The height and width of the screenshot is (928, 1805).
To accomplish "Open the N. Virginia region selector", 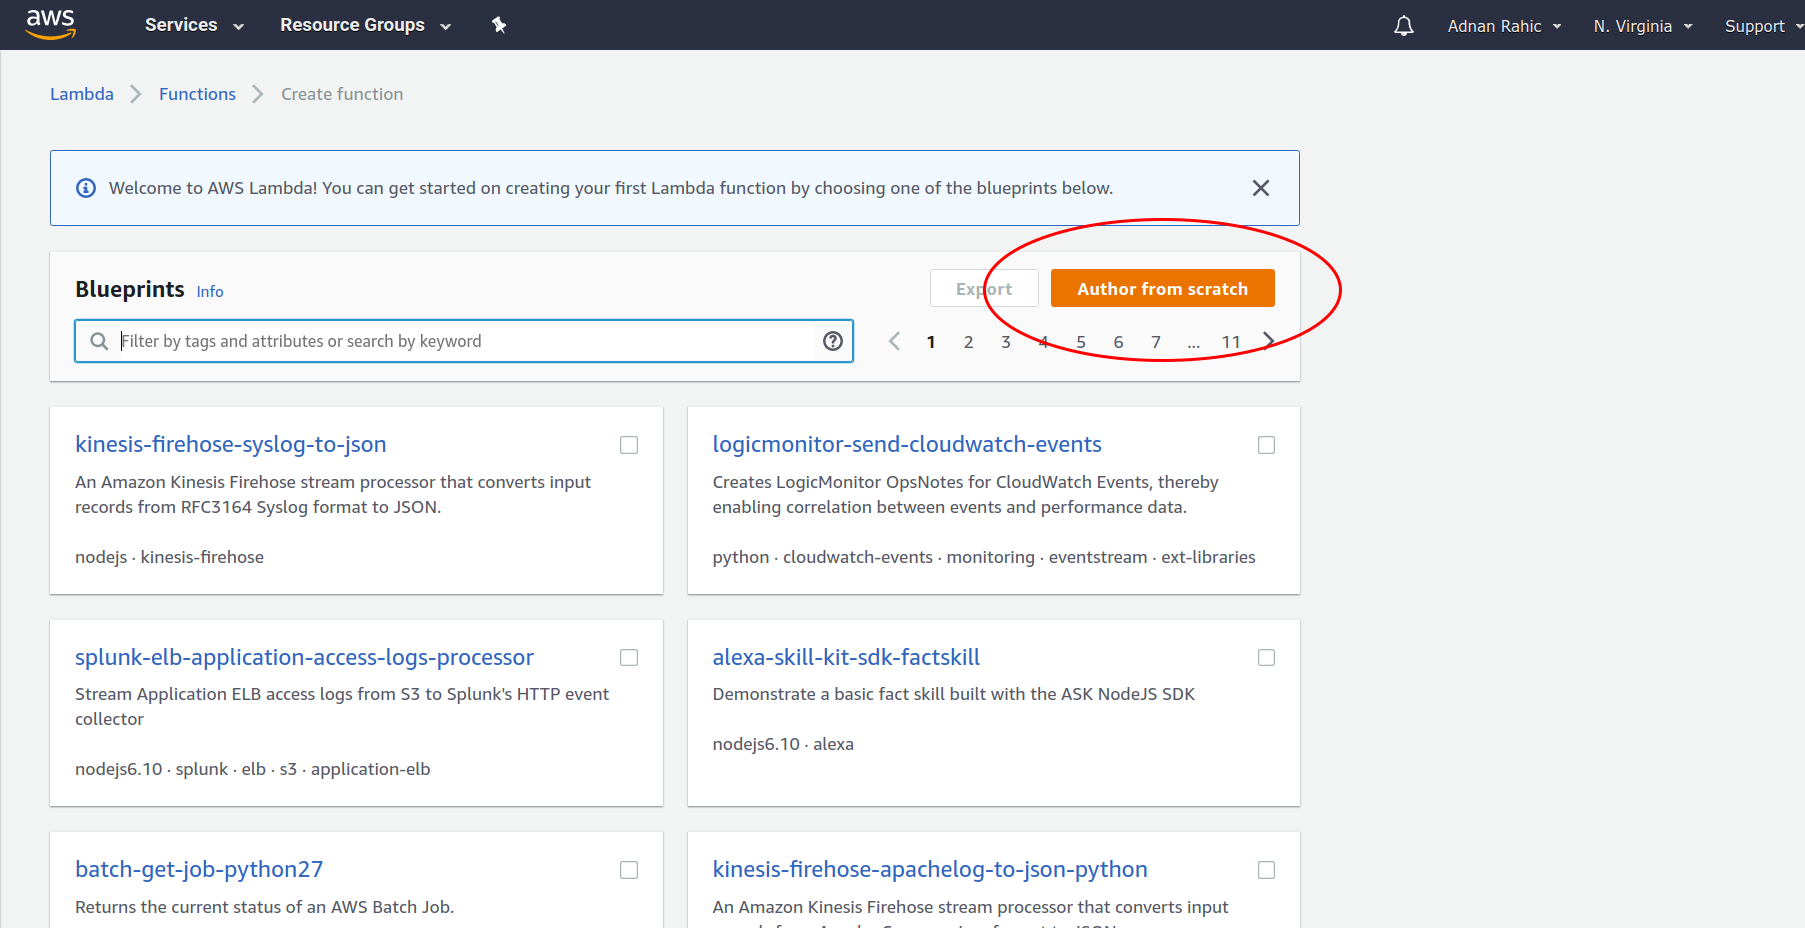I will (1643, 26).
